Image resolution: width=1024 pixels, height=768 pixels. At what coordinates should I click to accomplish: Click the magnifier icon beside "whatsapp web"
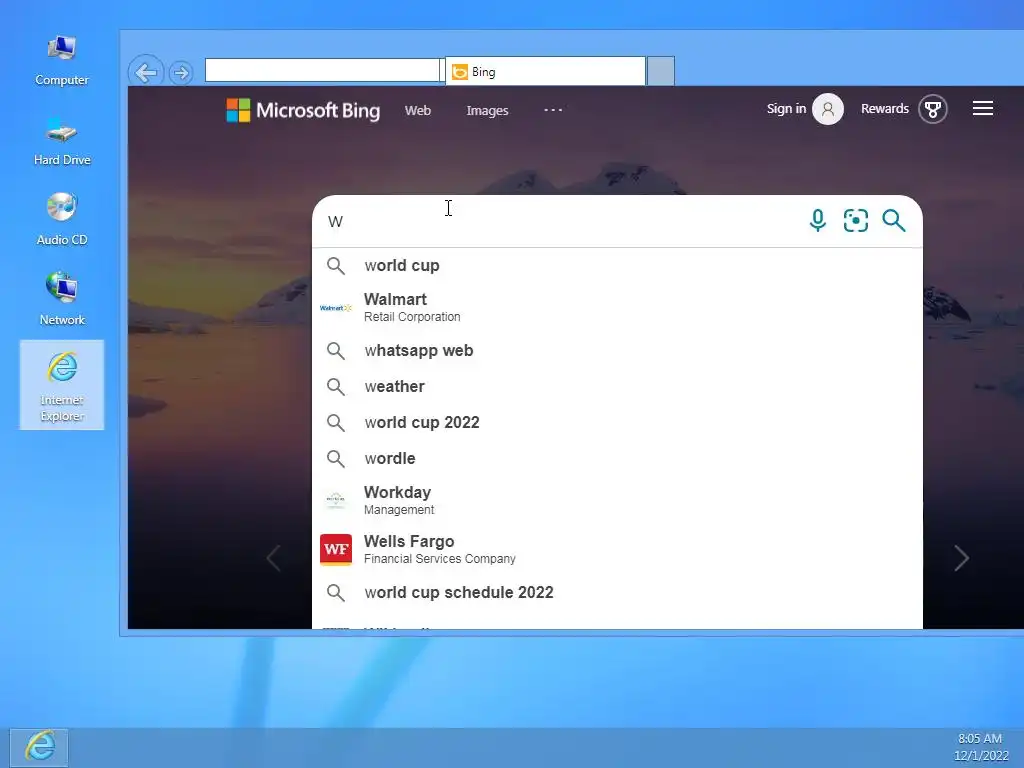(x=336, y=351)
